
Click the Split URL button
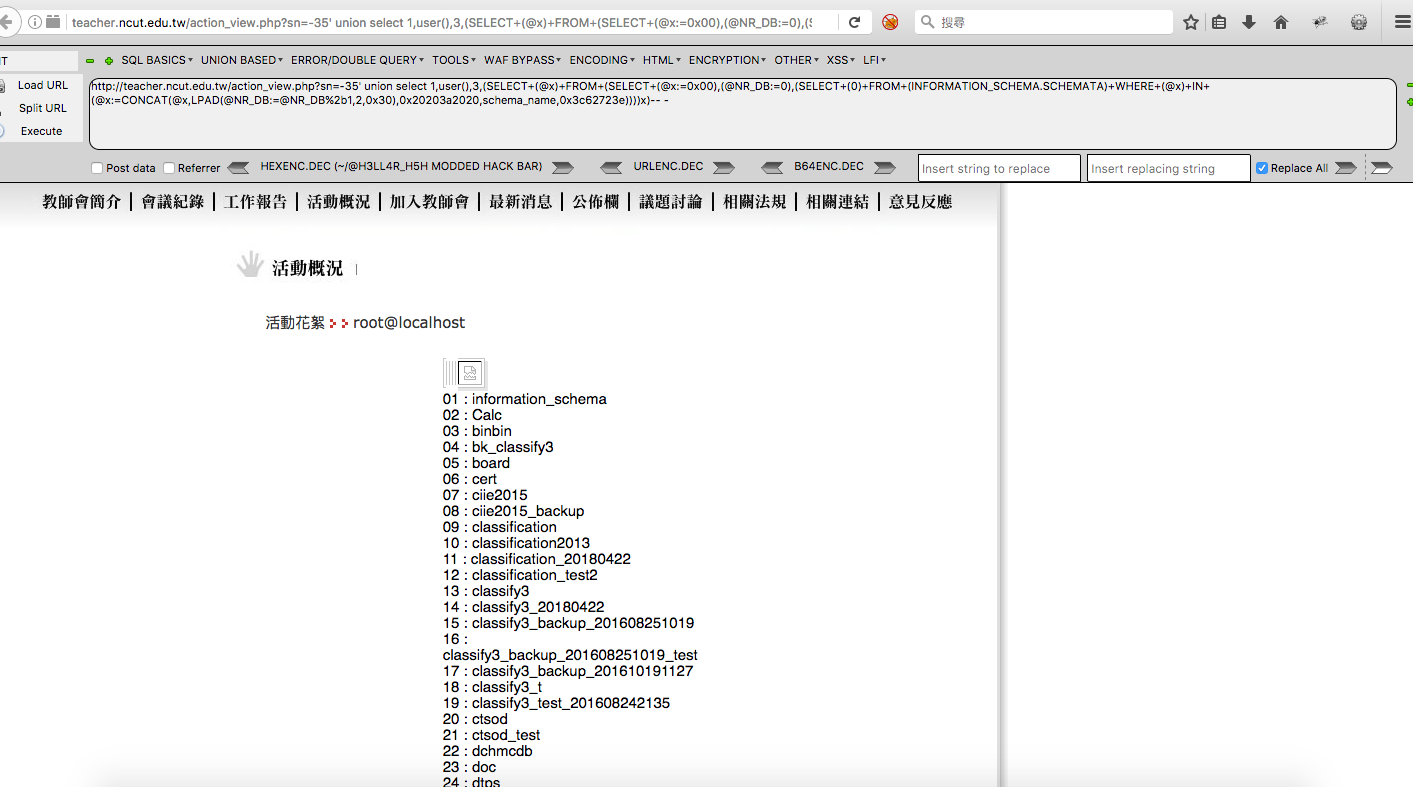click(42, 108)
